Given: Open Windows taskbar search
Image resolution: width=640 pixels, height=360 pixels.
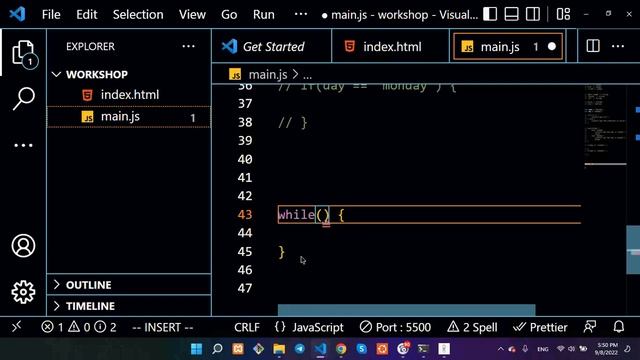Looking at the screenshot, I should tap(217, 349).
